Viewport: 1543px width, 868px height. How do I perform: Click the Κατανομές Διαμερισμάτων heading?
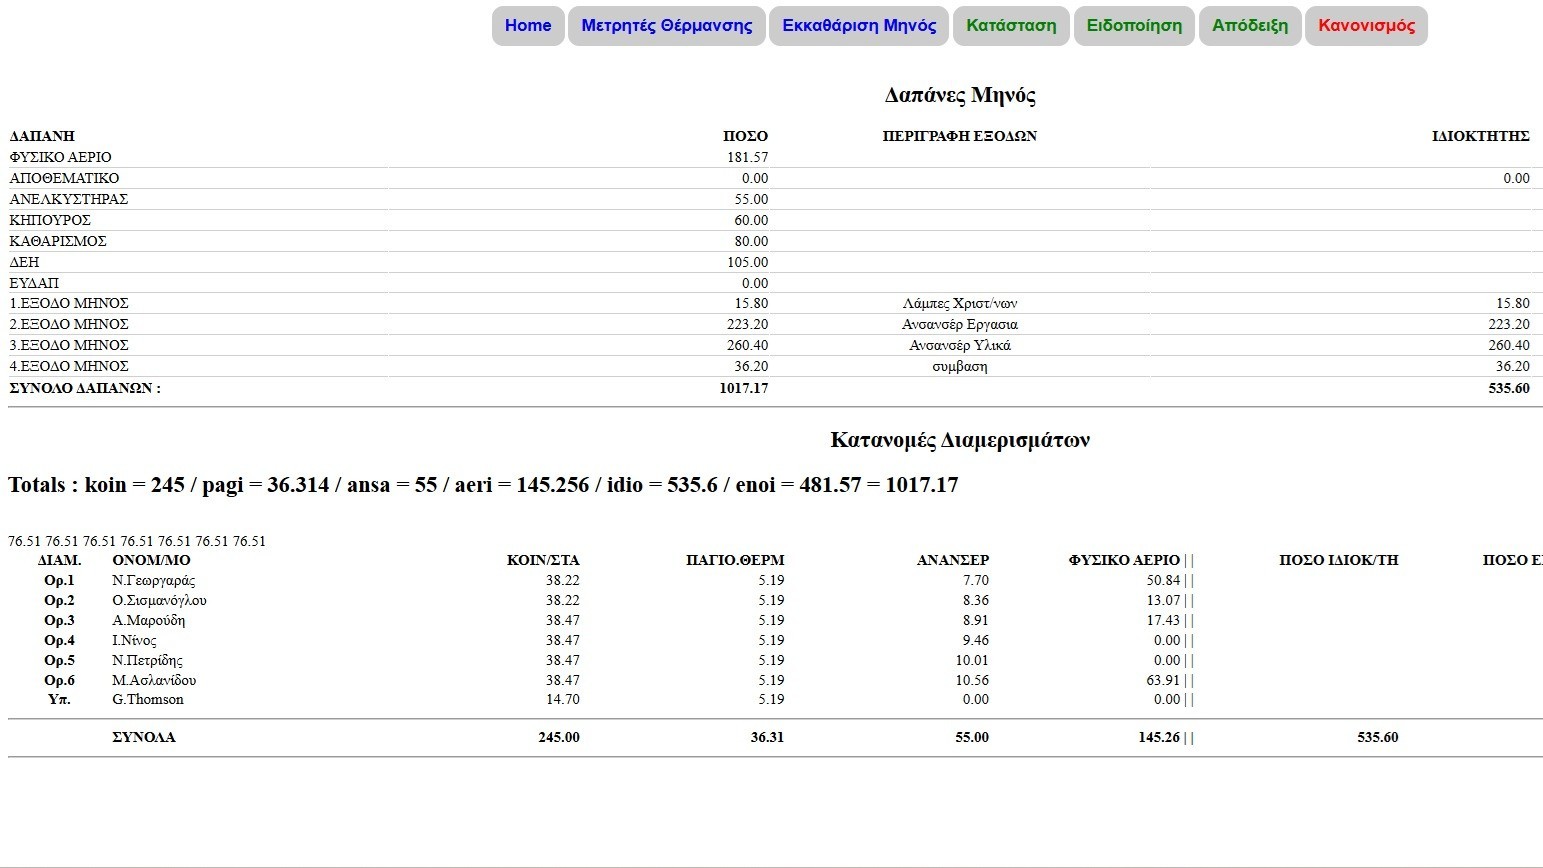point(959,440)
